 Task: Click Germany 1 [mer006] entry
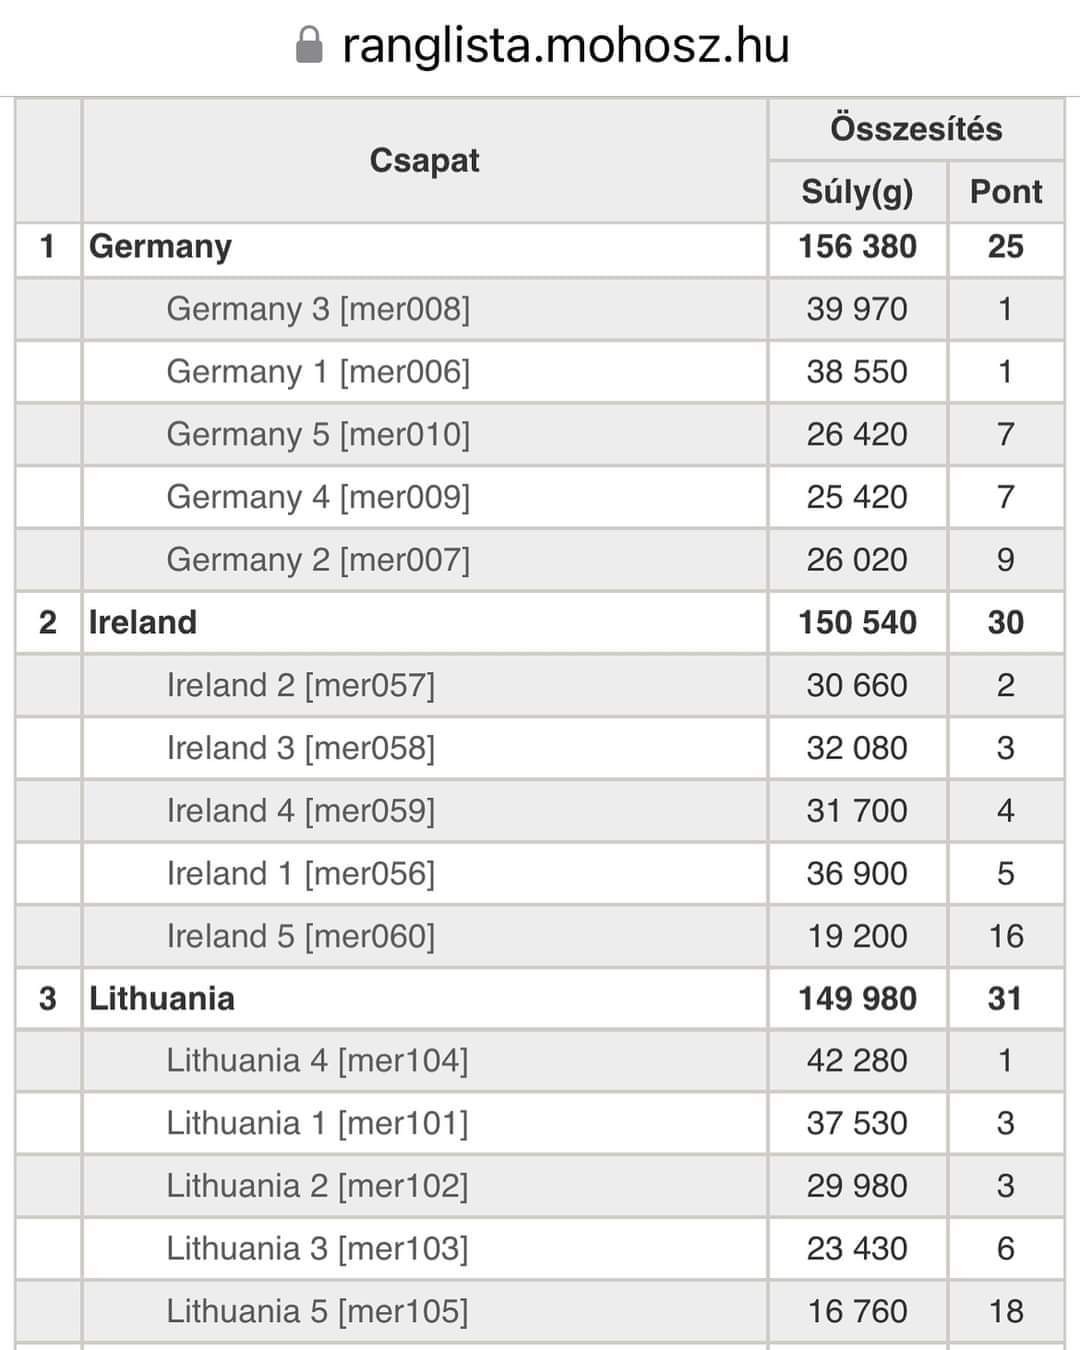[318, 372]
